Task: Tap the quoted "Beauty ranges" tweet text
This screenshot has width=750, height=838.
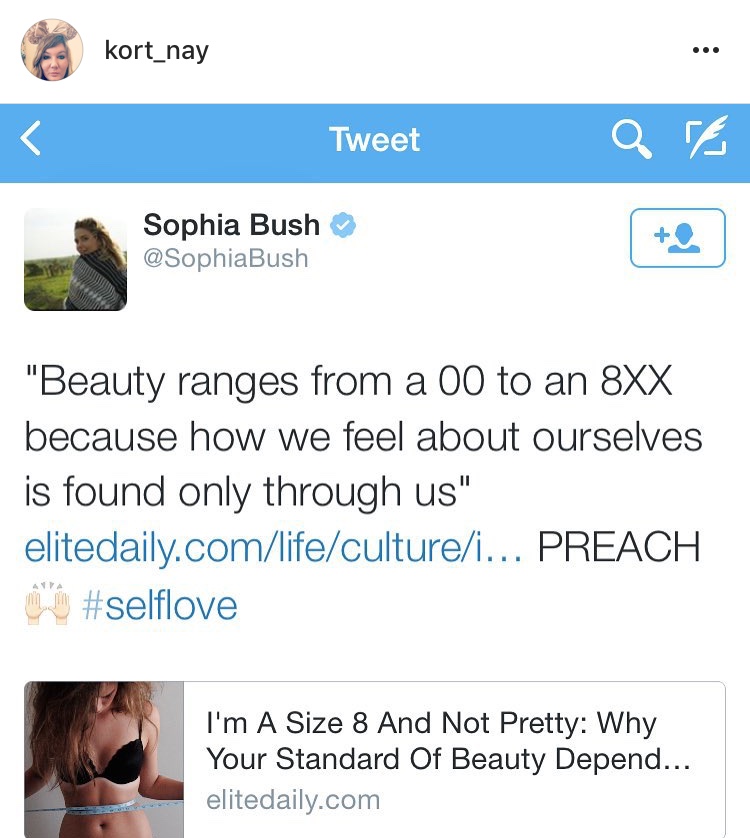Action: (x=362, y=436)
